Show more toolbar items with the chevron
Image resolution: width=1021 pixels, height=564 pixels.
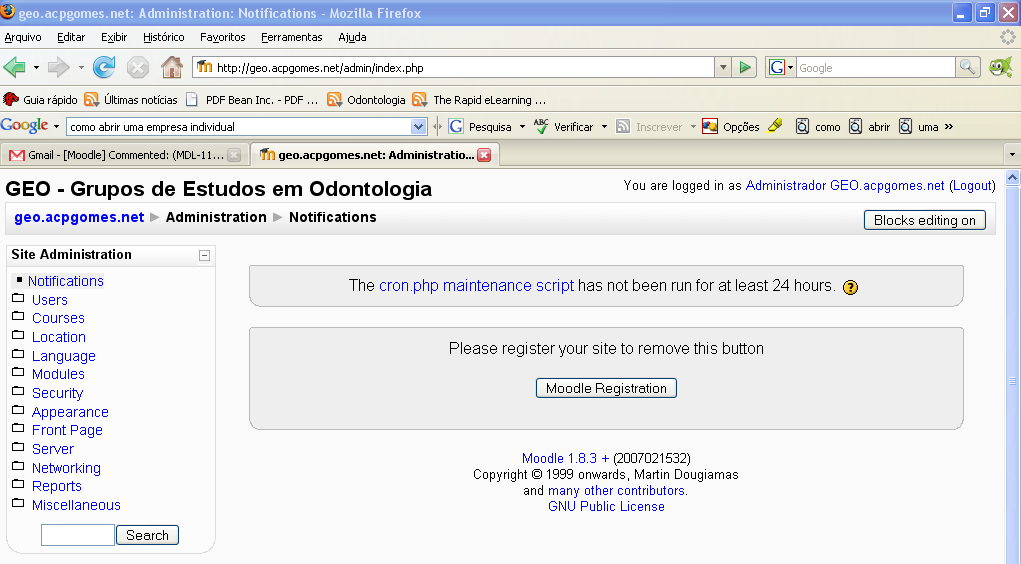pos(949,126)
